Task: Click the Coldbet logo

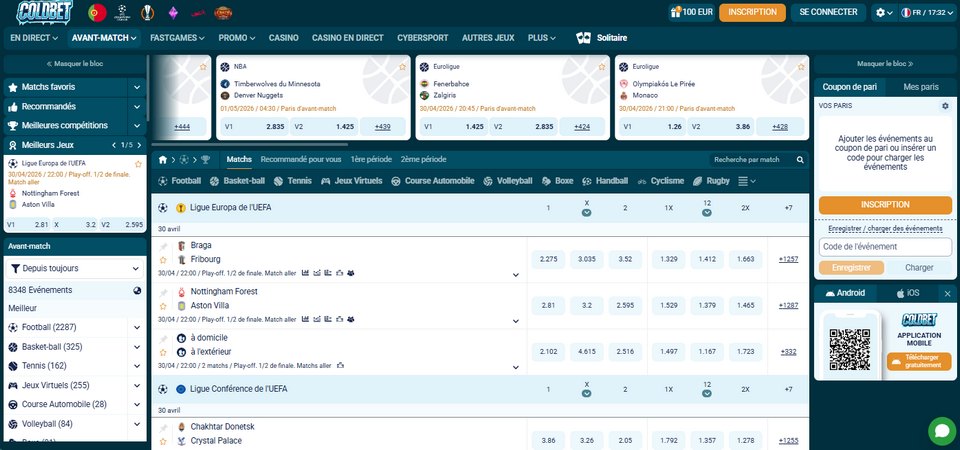Action: 44,12
